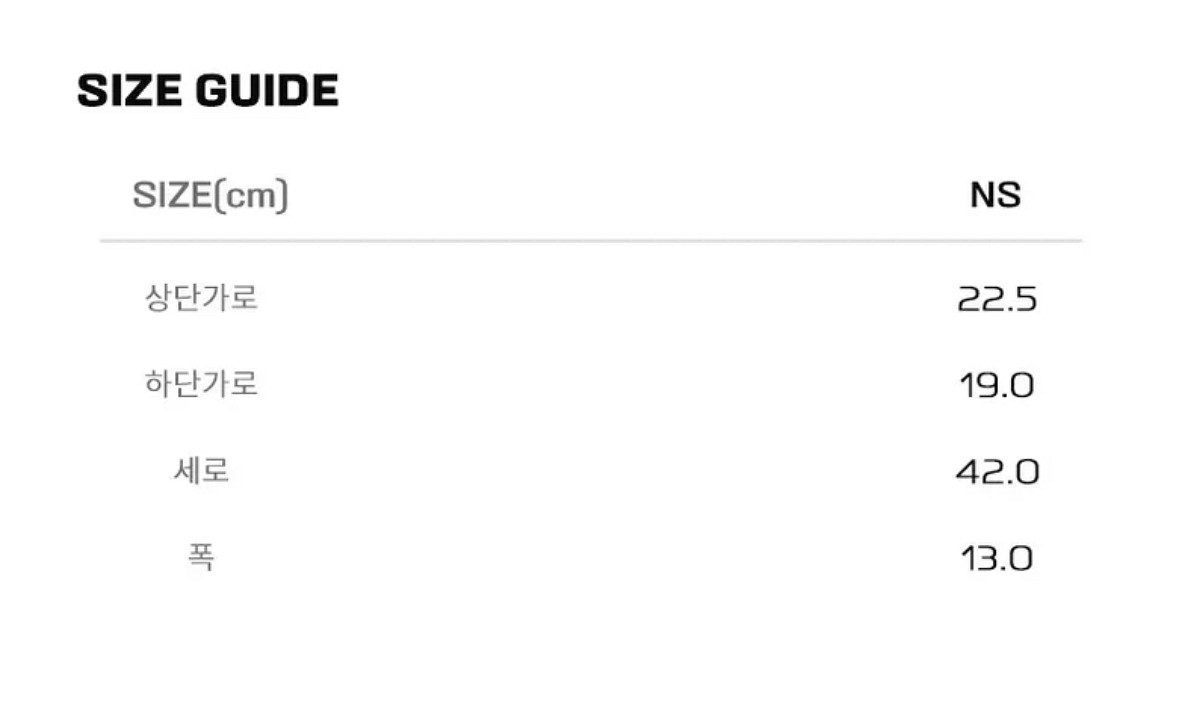The image size is (1179, 712).
Task: Click the 상단 characters in 상단가로
Action: click(x=174, y=298)
